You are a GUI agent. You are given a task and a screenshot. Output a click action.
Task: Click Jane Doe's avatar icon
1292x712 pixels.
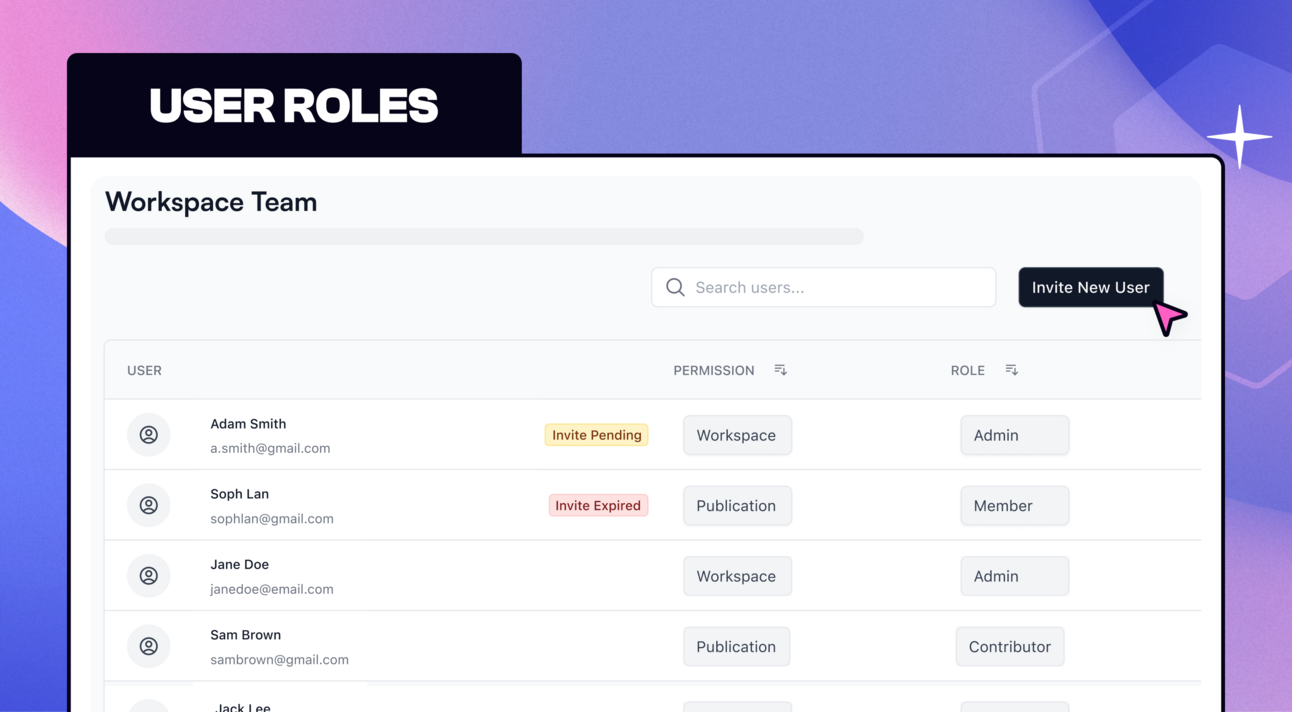[x=148, y=576]
